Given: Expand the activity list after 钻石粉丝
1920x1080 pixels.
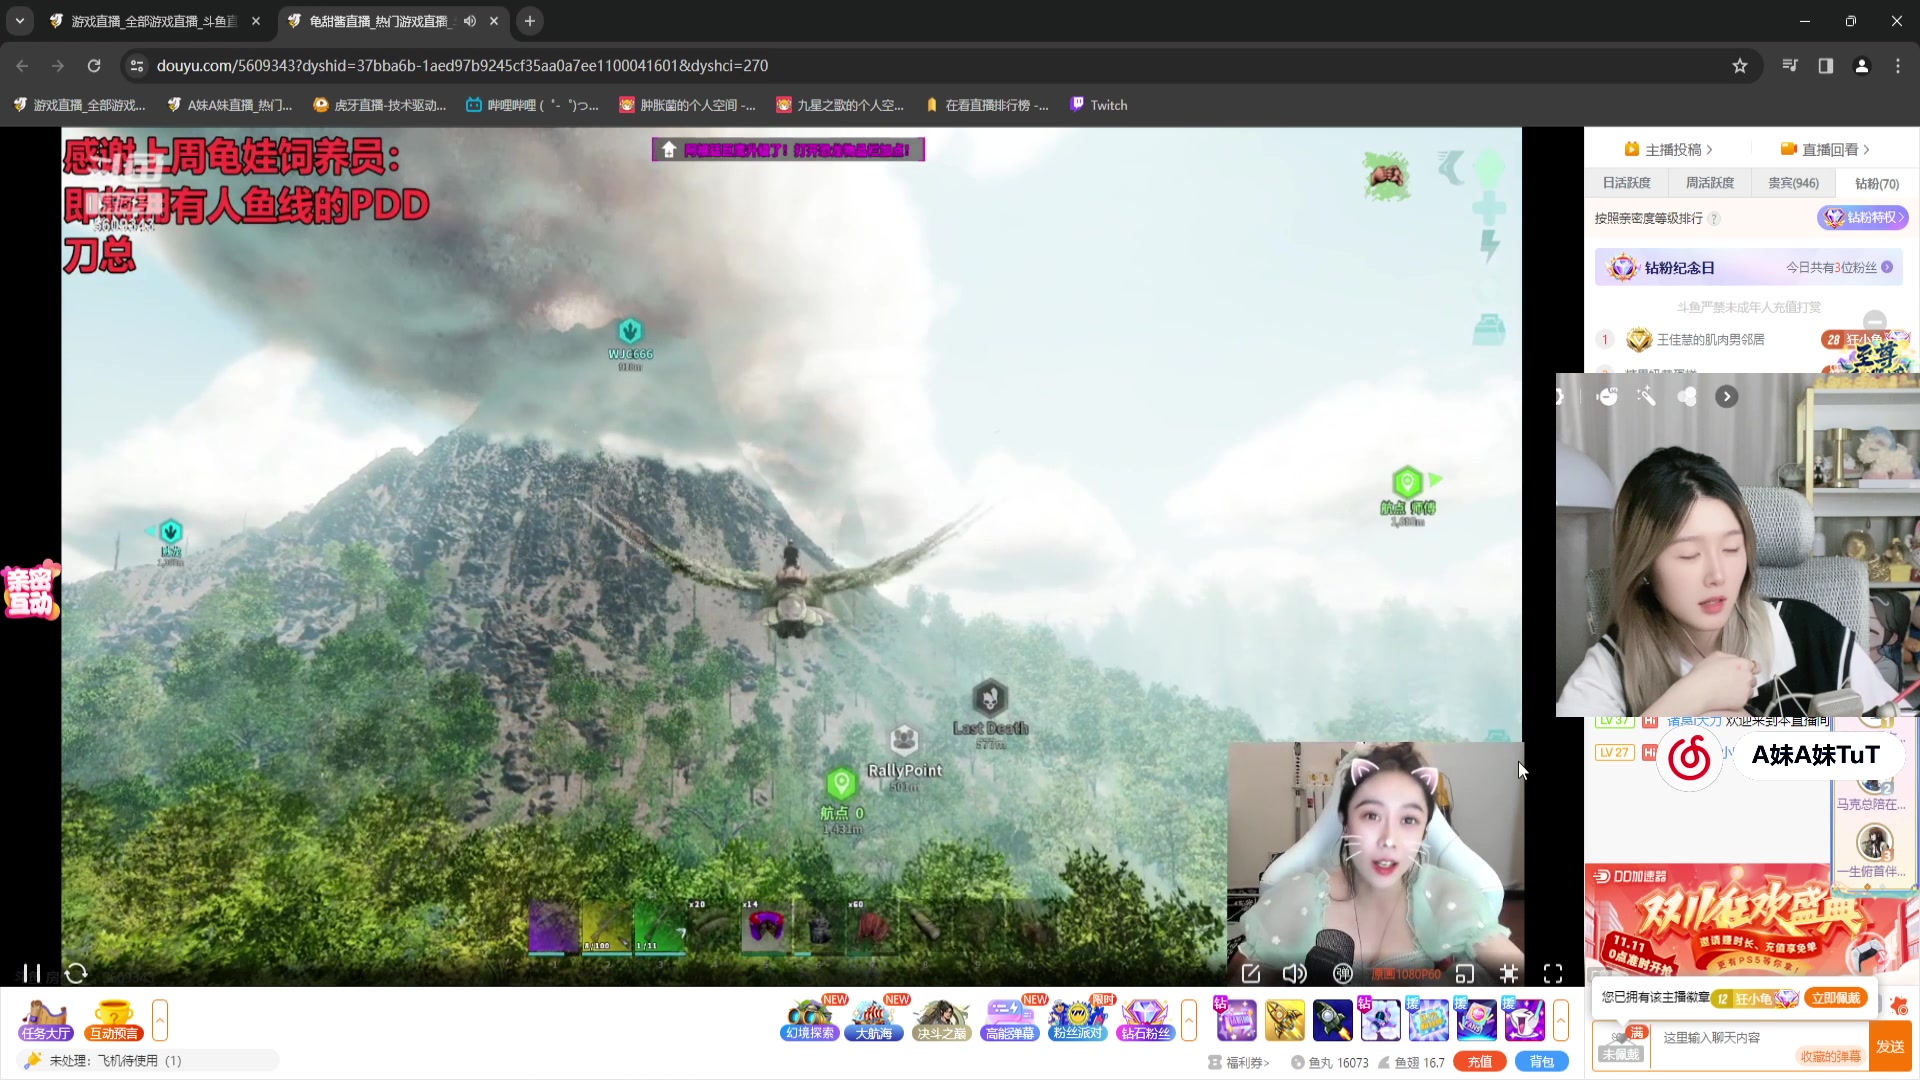Looking at the screenshot, I should (1189, 1020).
